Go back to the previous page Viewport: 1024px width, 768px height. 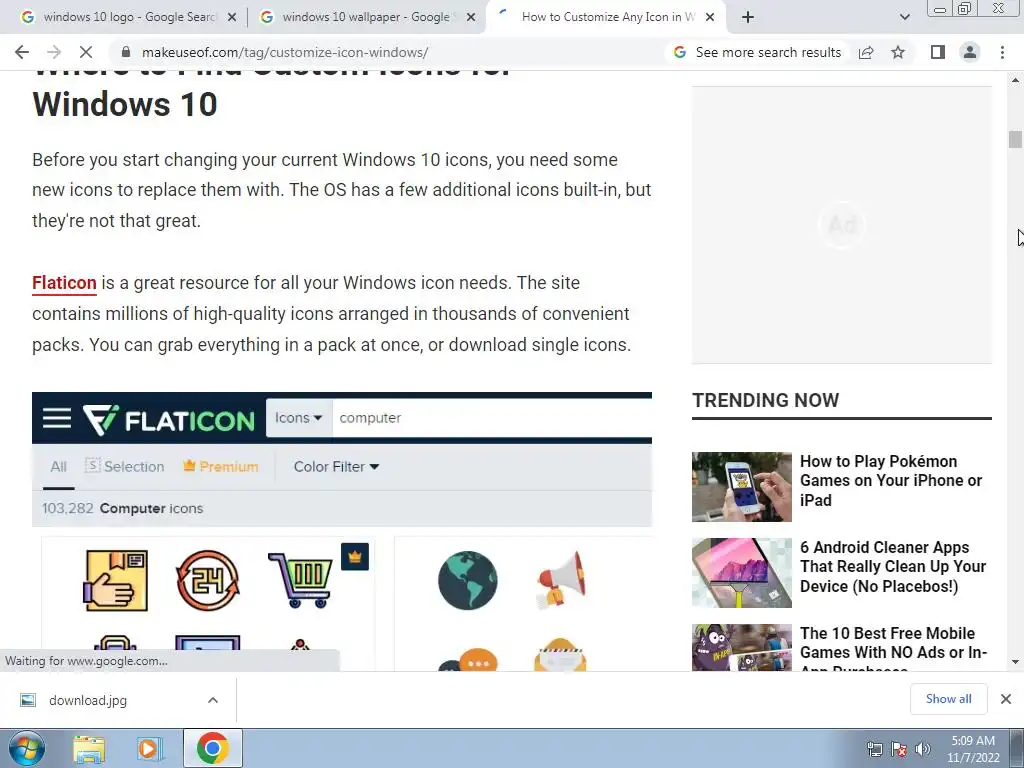point(22,52)
